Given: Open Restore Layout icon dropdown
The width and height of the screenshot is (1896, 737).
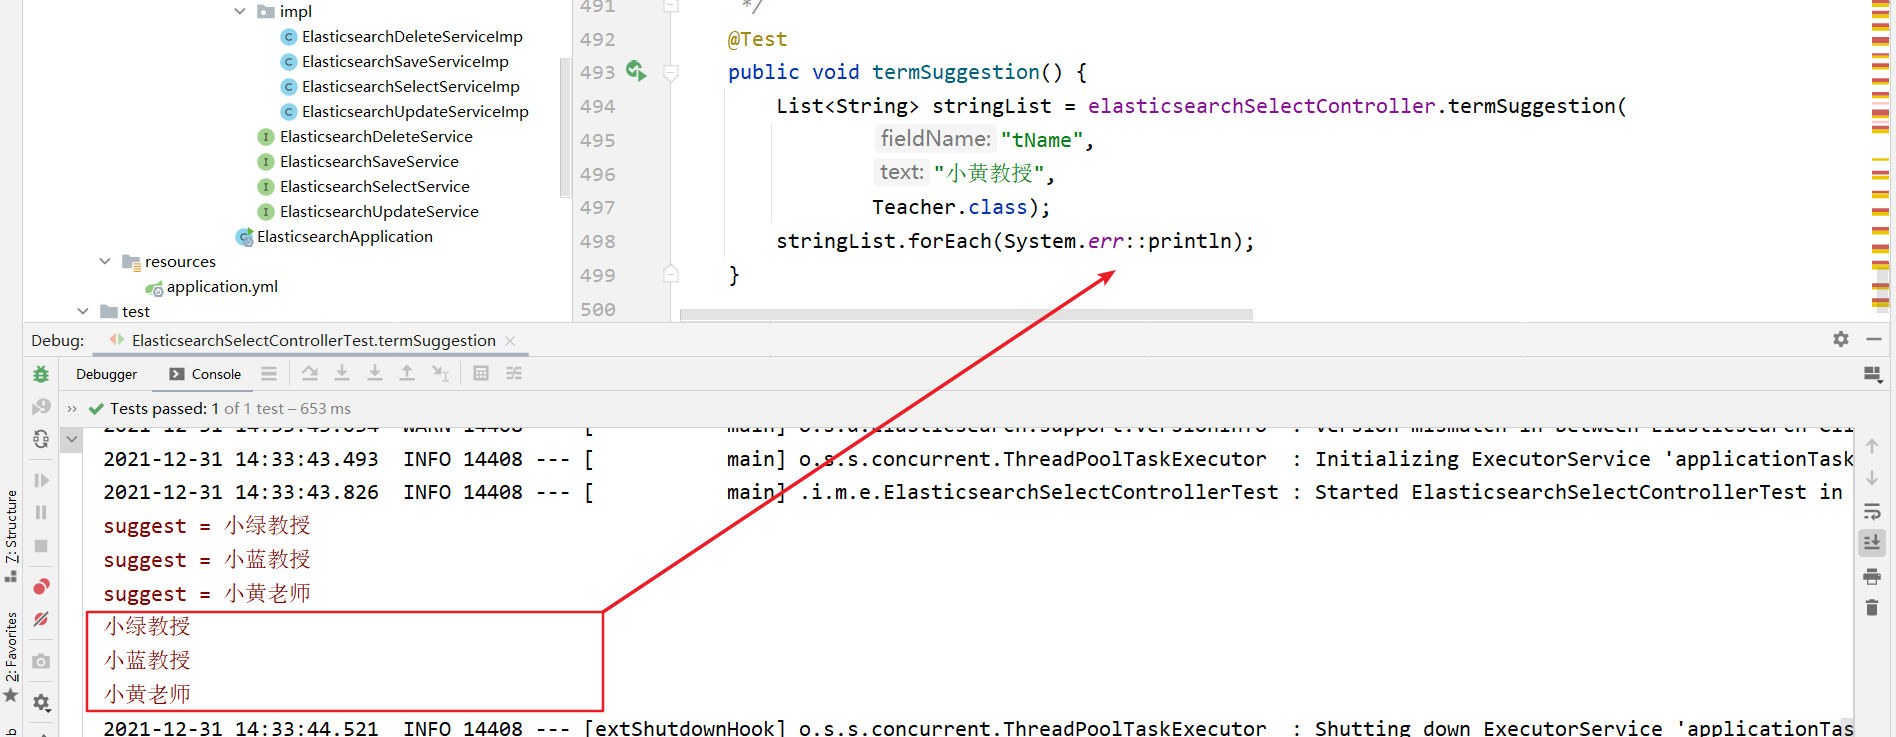Looking at the screenshot, I should coord(1873,374).
